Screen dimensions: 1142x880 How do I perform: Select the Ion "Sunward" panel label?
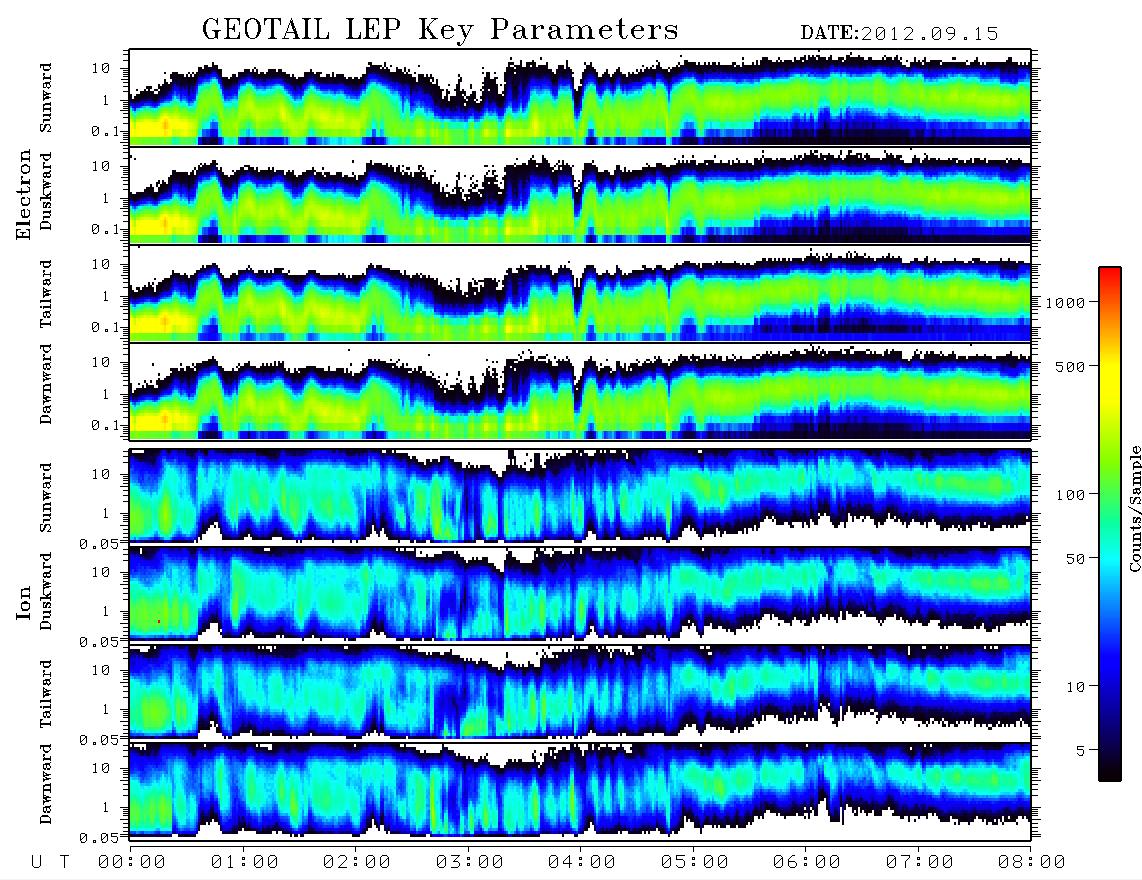tap(46, 497)
